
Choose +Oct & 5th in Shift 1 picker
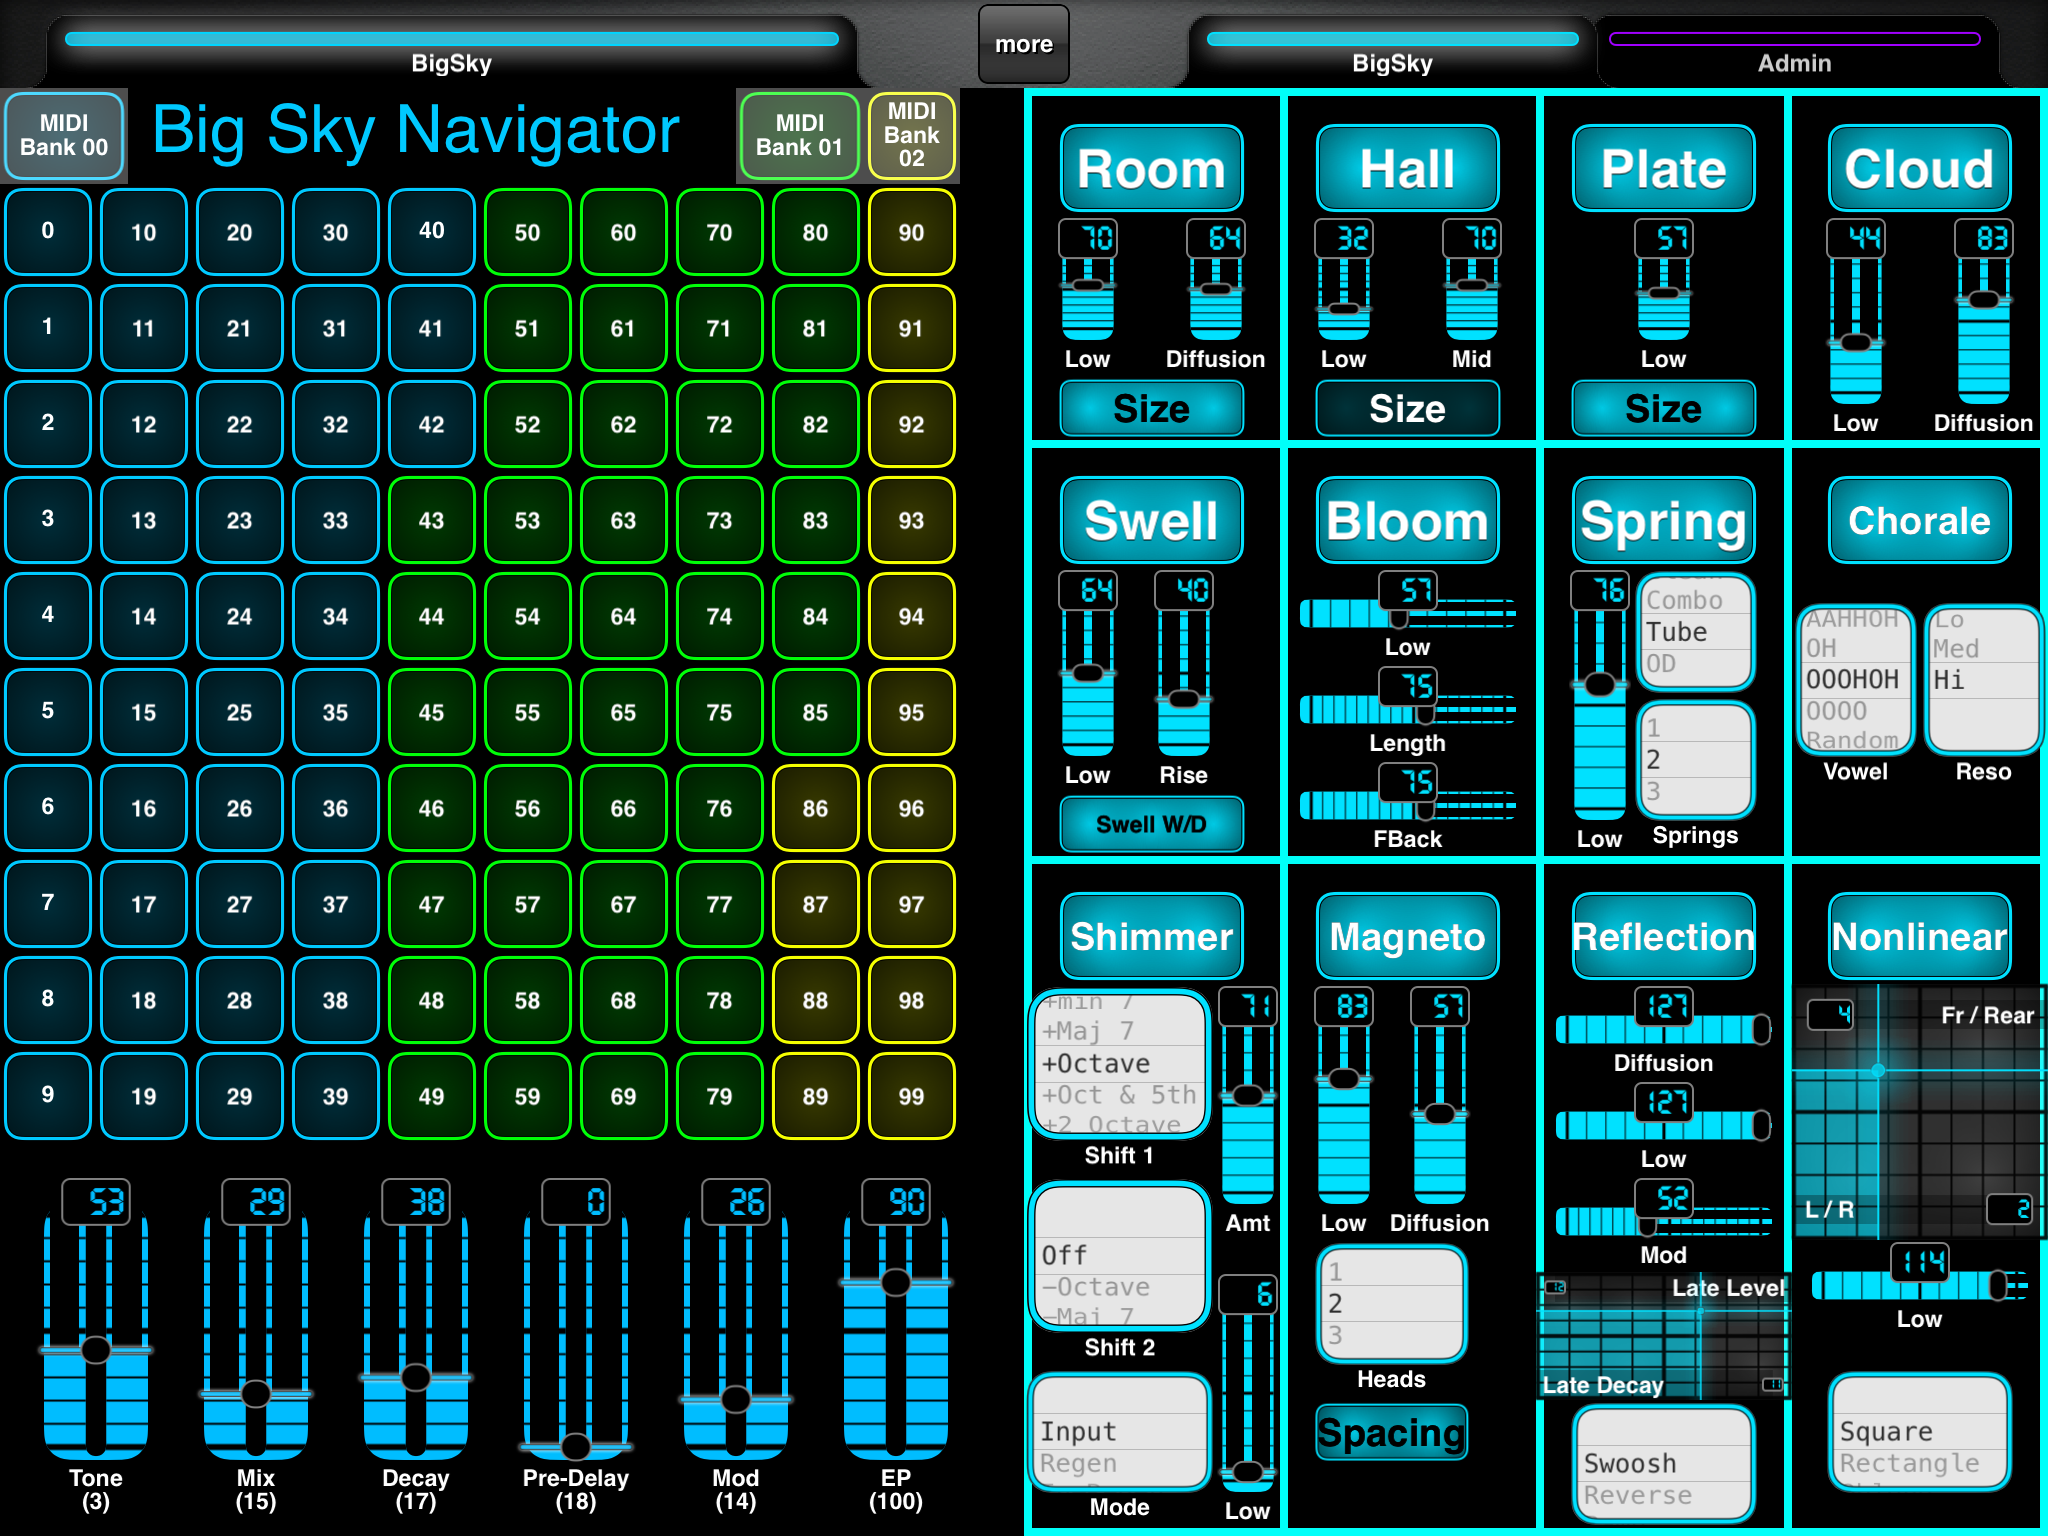pos(1119,1095)
